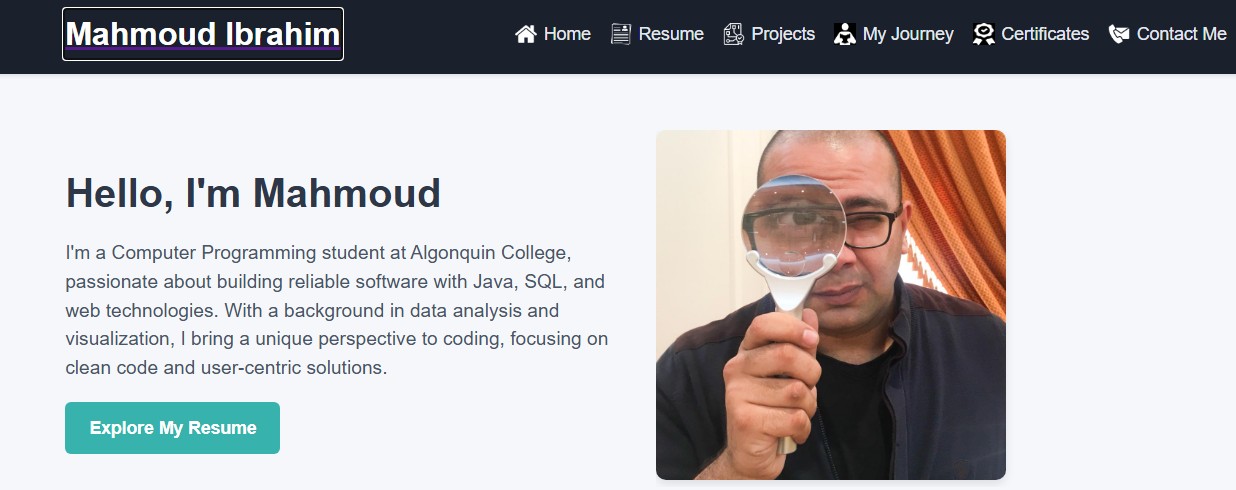Screen dimensions: 1236x490
Task: Click the Projects icon in navbar
Action: [734, 34]
